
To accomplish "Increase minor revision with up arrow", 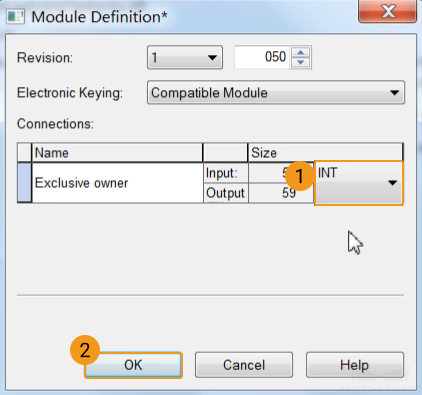I will pos(301,53).
